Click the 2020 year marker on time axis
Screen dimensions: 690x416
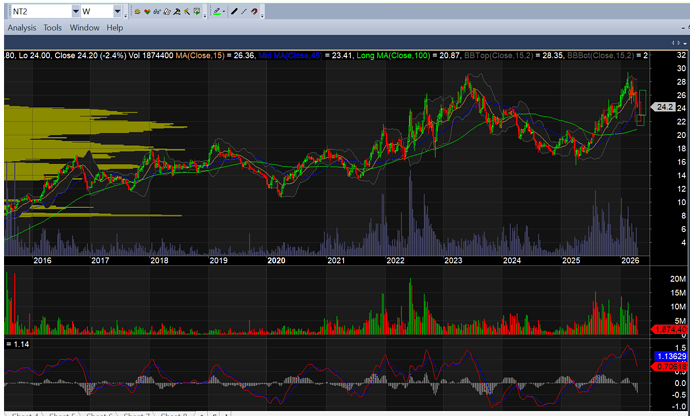click(276, 261)
